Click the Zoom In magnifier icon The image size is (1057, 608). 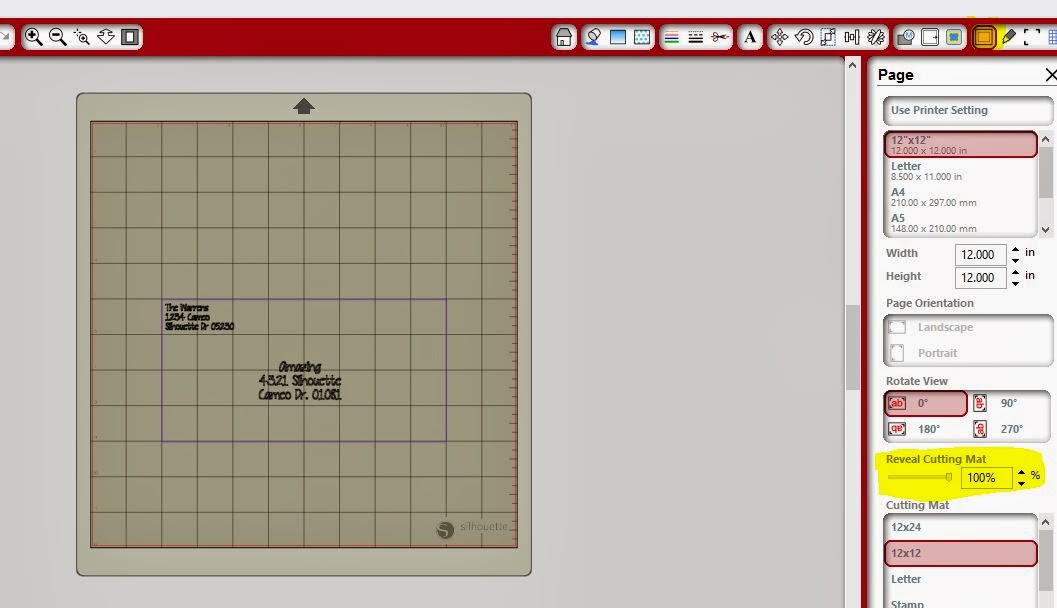34,37
